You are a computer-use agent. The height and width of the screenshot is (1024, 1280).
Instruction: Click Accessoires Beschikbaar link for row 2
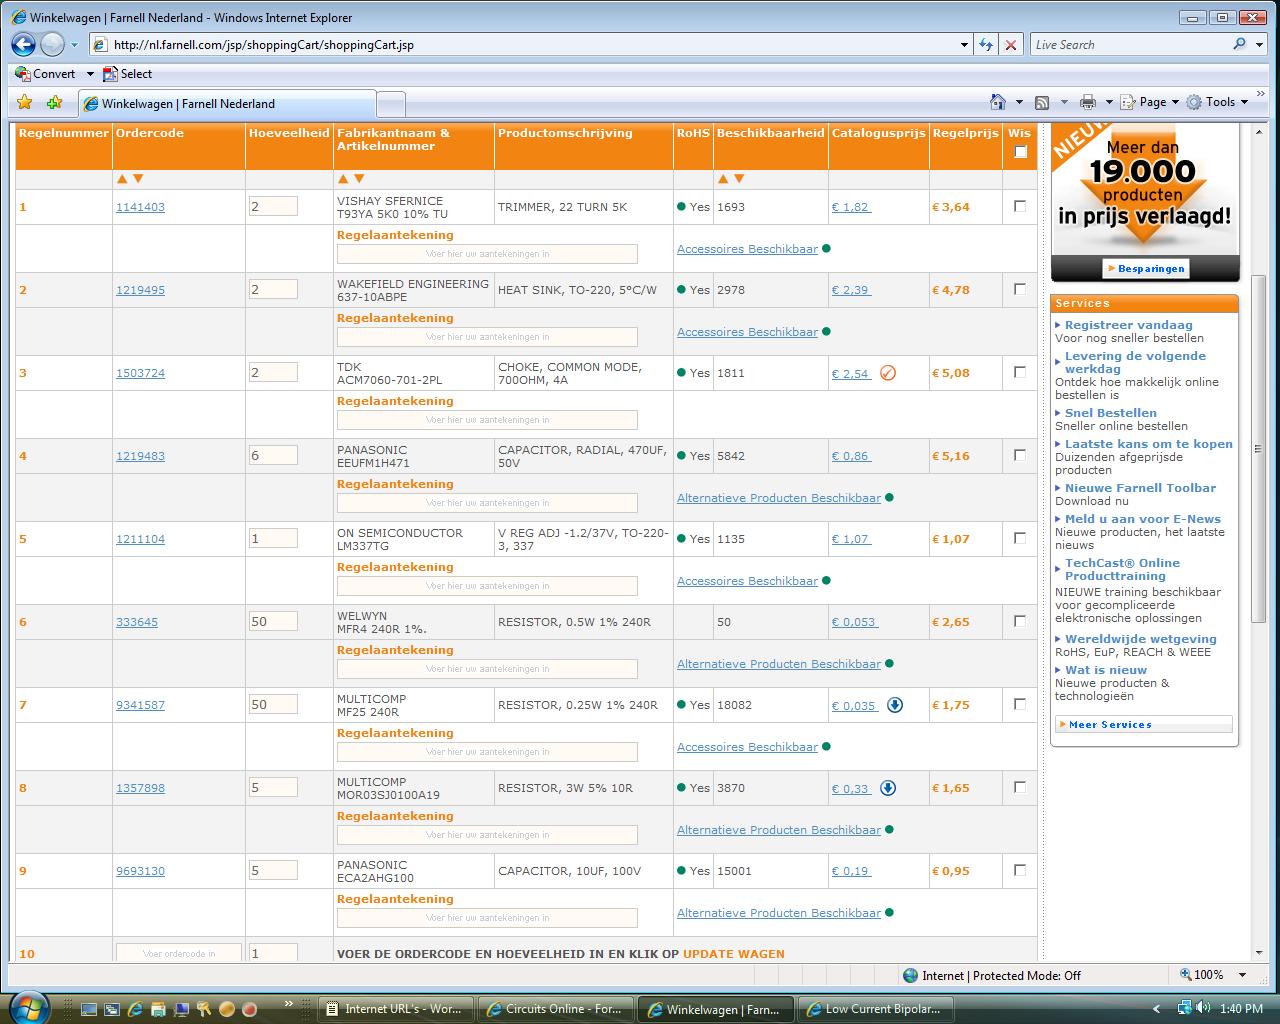tap(747, 332)
